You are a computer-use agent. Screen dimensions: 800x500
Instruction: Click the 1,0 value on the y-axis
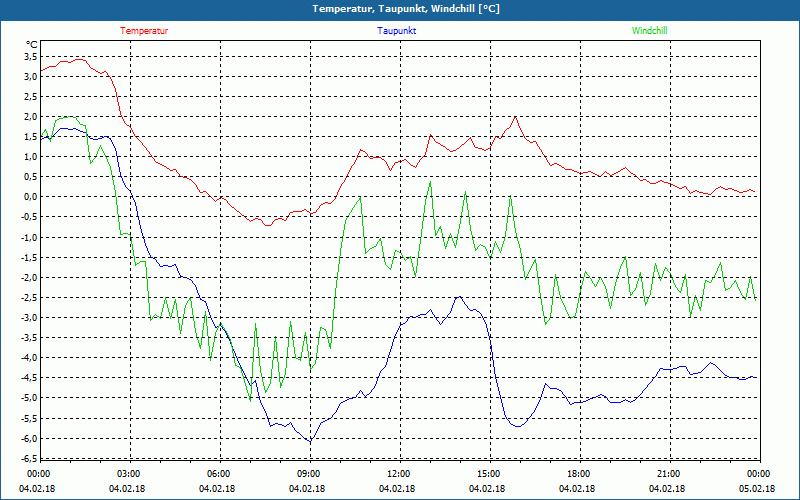(x=31, y=157)
